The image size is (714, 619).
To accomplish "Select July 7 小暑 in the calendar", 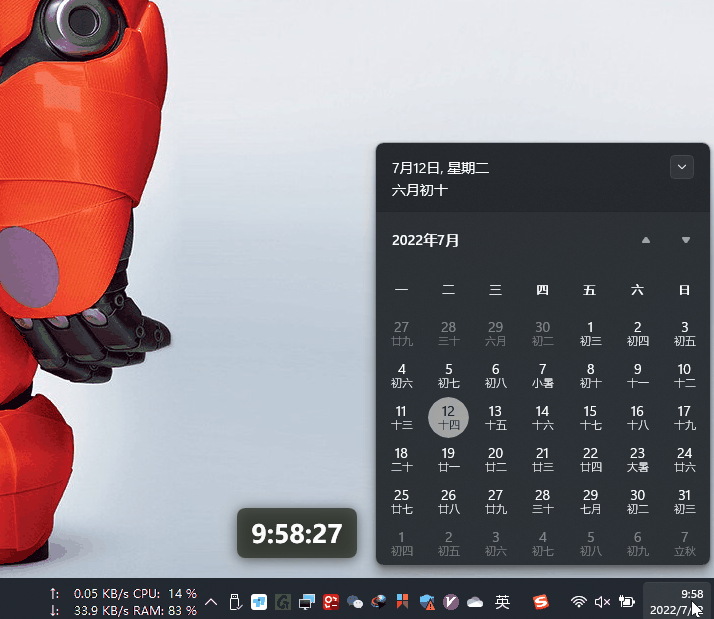I will click(542, 375).
